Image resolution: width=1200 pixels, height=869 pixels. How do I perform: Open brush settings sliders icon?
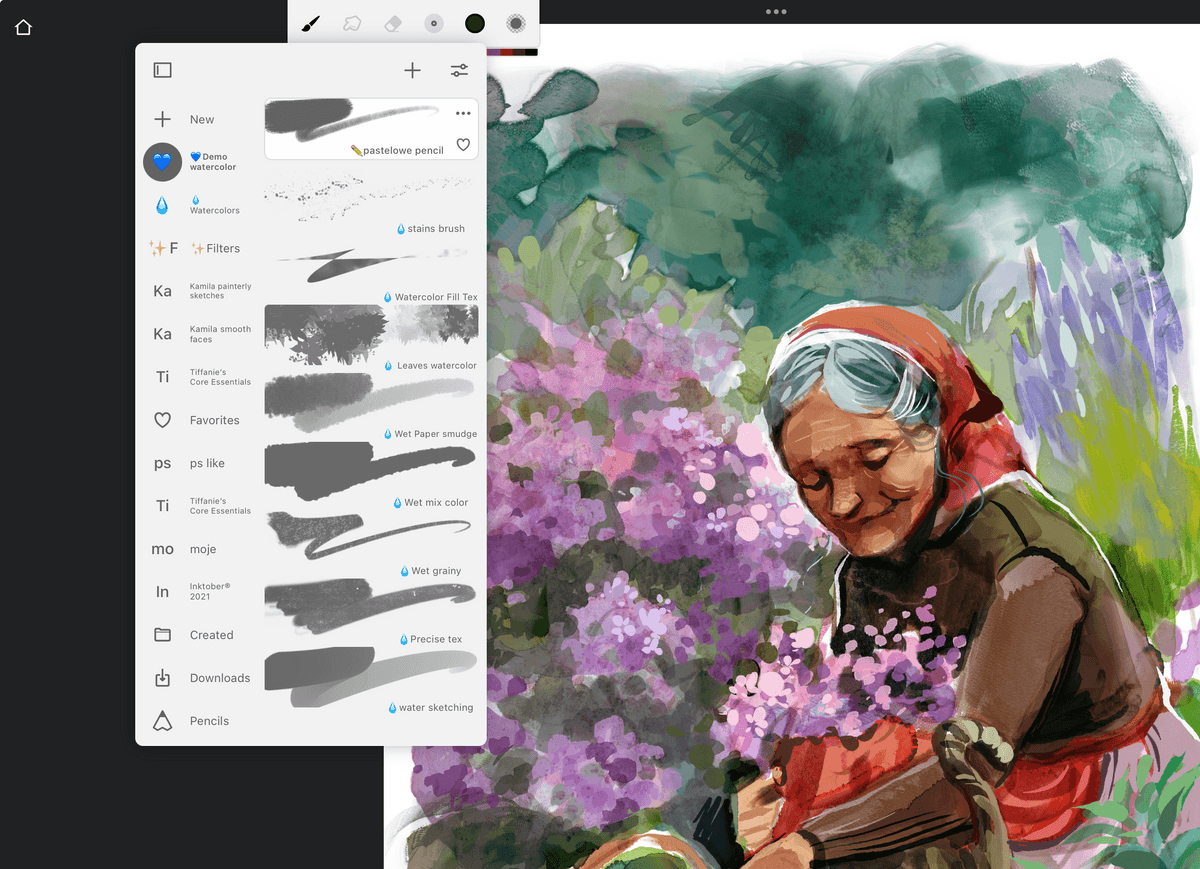[459, 70]
